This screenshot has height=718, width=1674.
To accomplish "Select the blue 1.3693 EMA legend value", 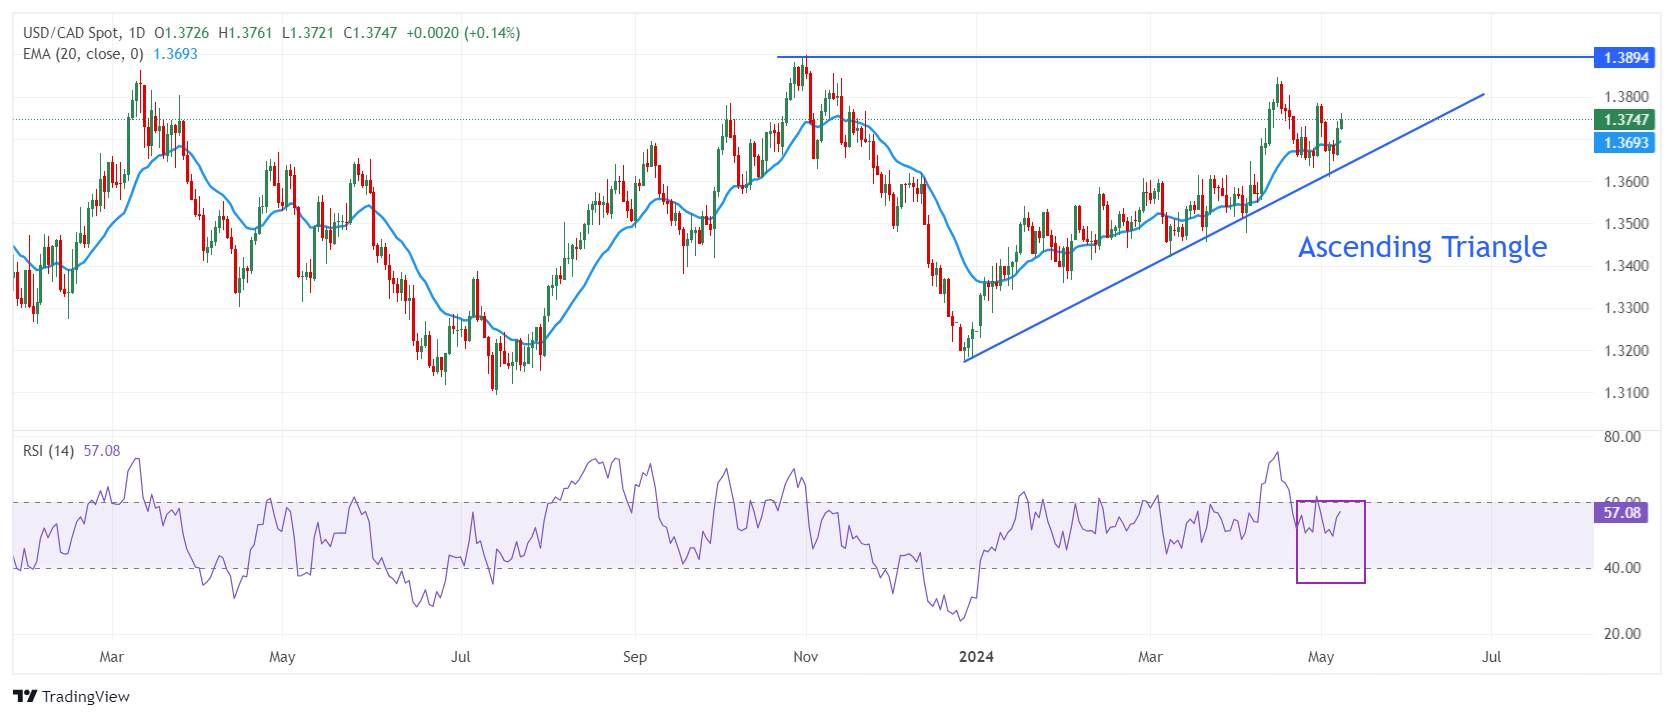I will 175,54.
